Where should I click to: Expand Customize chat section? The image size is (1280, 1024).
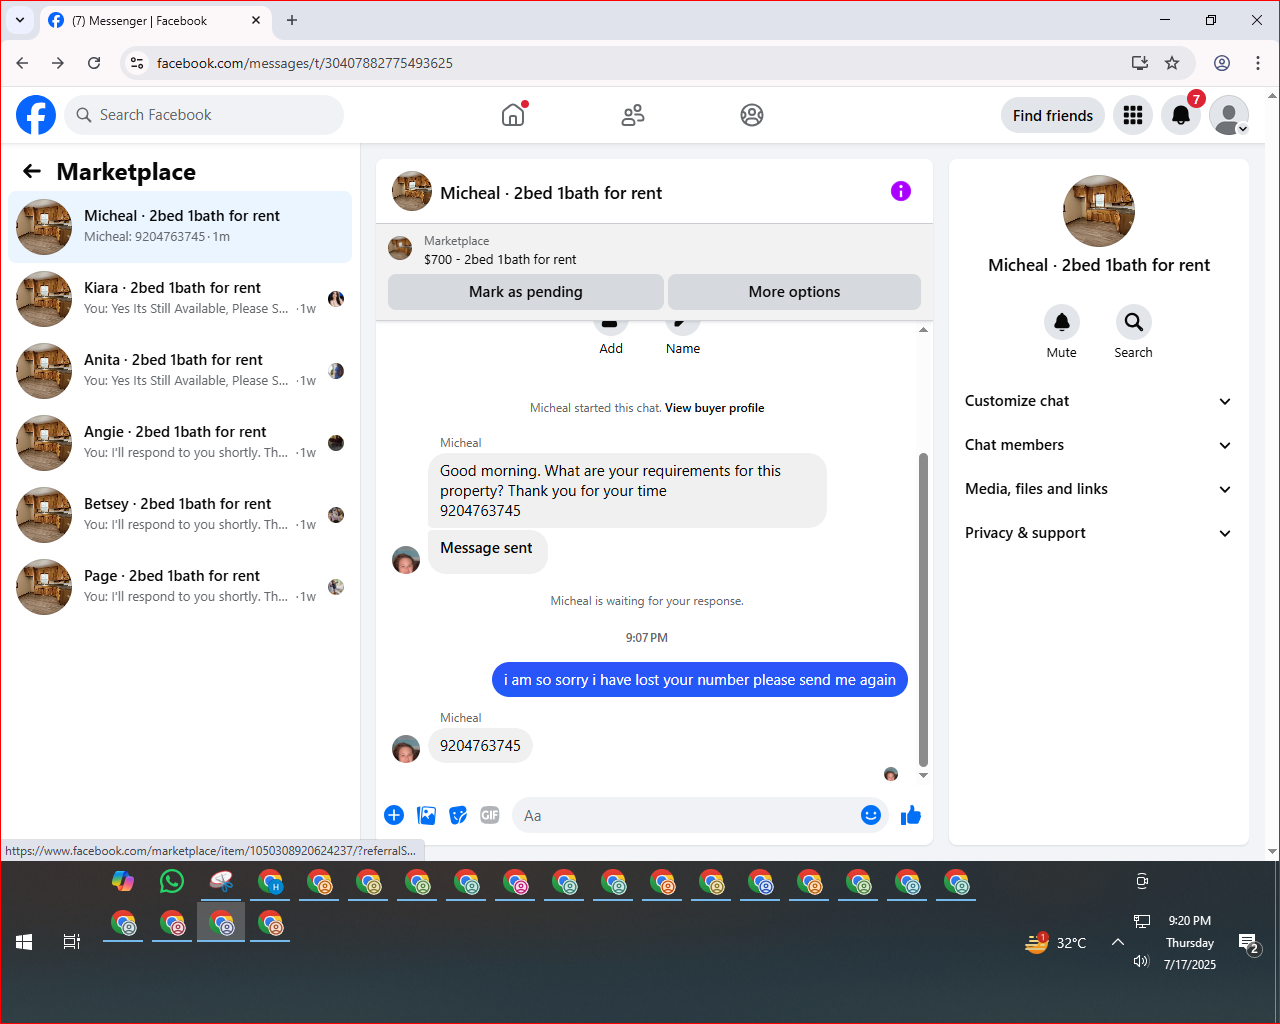point(1099,401)
